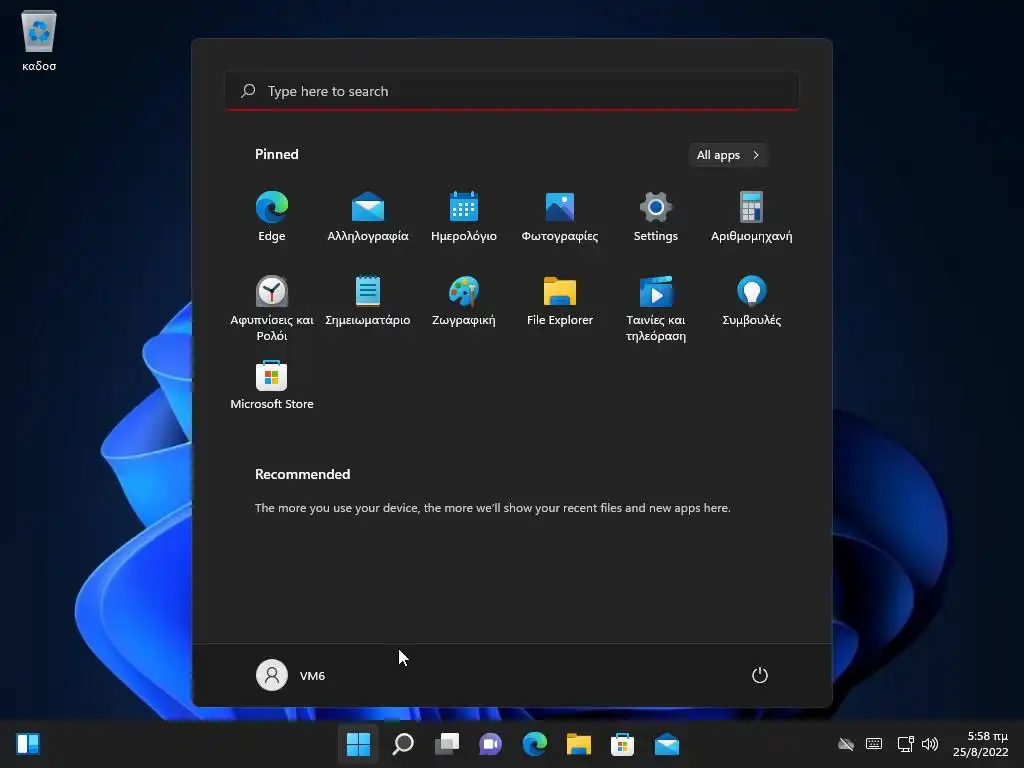Image resolution: width=1024 pixels, height=768 pixels.
Task: Open the Αριθμομηχανή calculator app
Action: coord(752,217)
